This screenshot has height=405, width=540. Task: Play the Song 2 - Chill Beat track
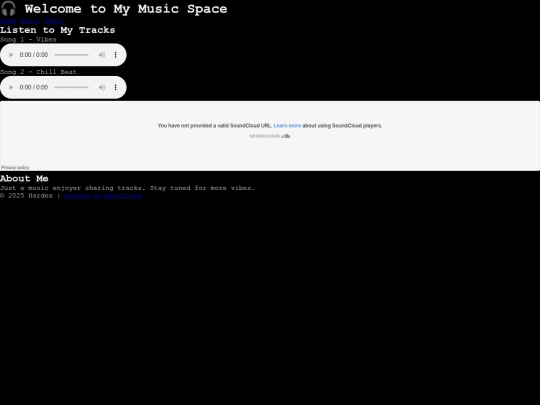click(x=11, y=87)
